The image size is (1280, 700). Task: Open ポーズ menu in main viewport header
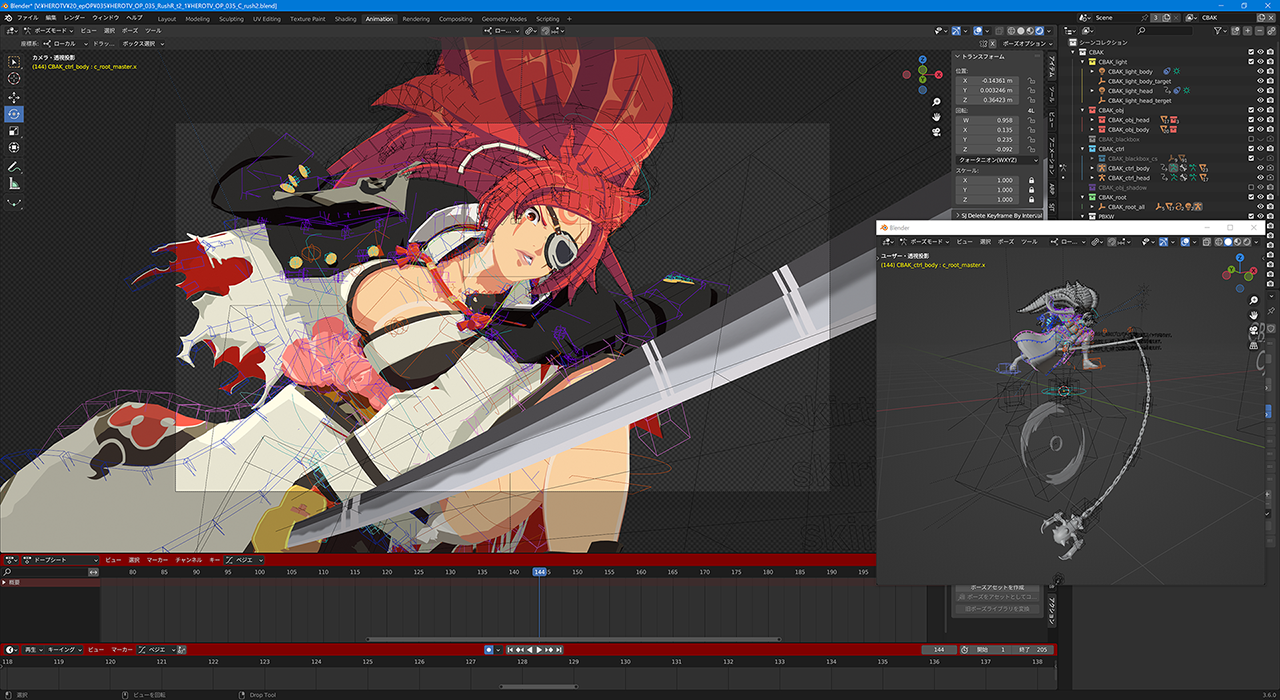click(x=130, y=31)
